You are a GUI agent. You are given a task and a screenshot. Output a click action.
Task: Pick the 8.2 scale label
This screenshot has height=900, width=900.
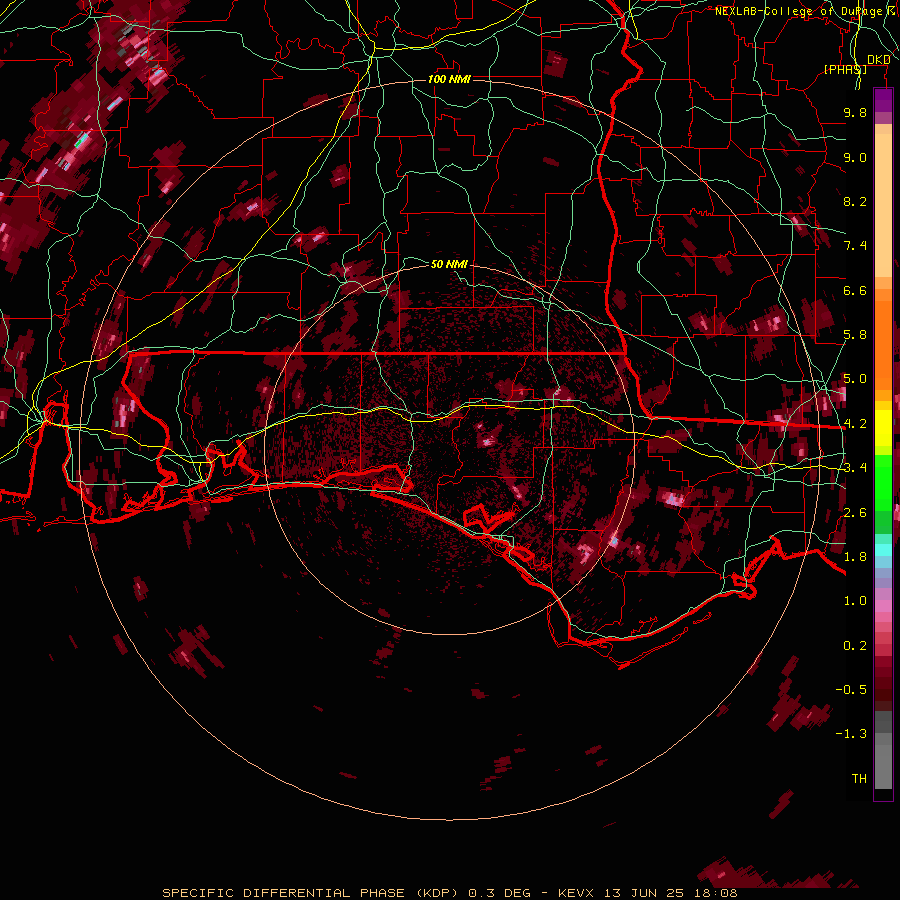(x=855, y=201)
